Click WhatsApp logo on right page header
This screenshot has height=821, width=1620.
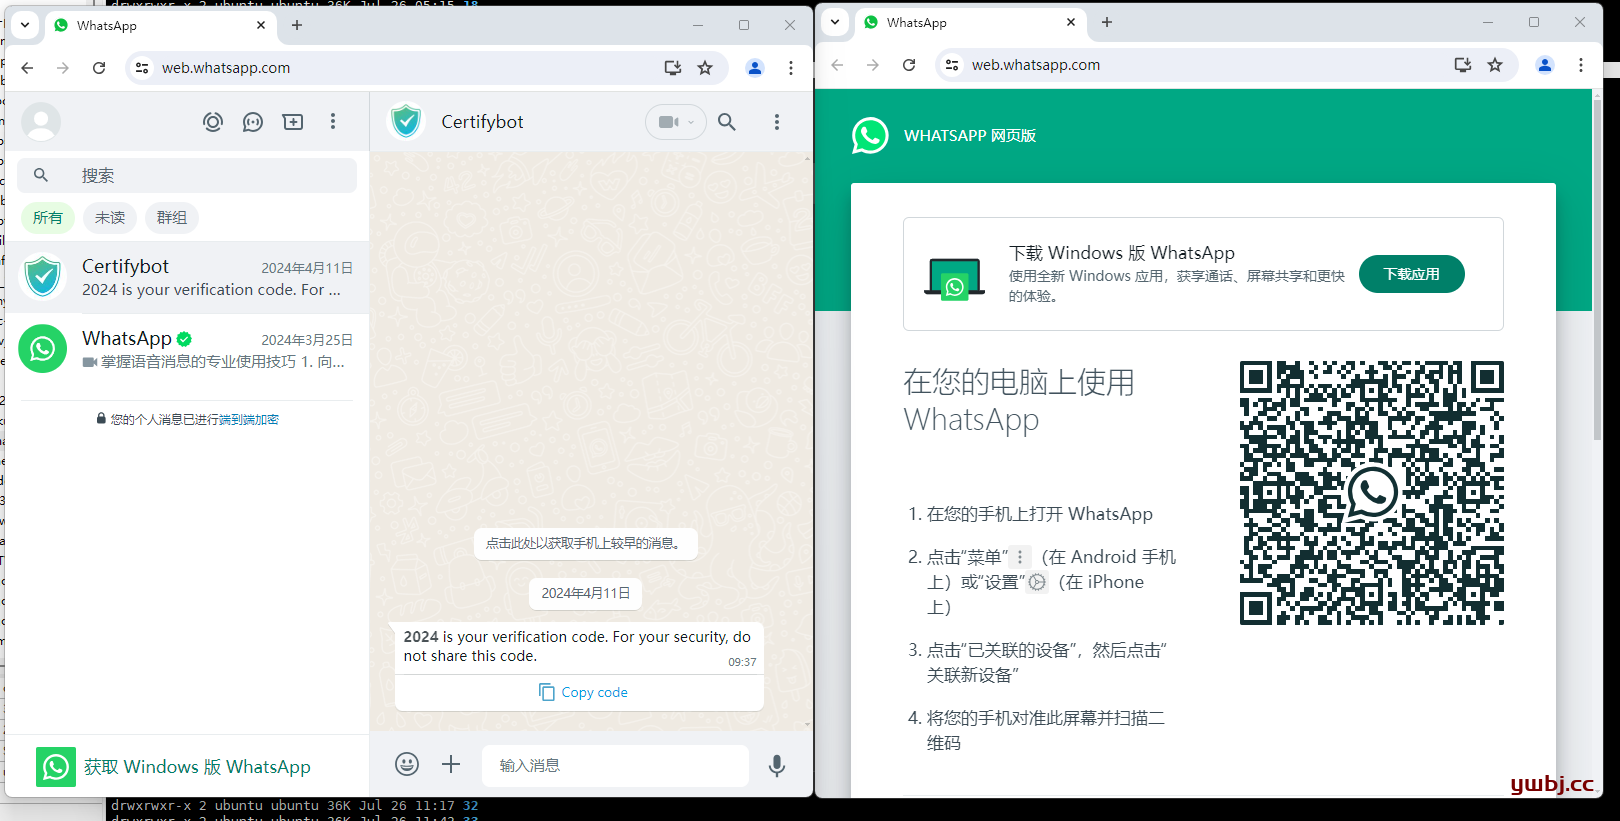(x=870, y=135)
